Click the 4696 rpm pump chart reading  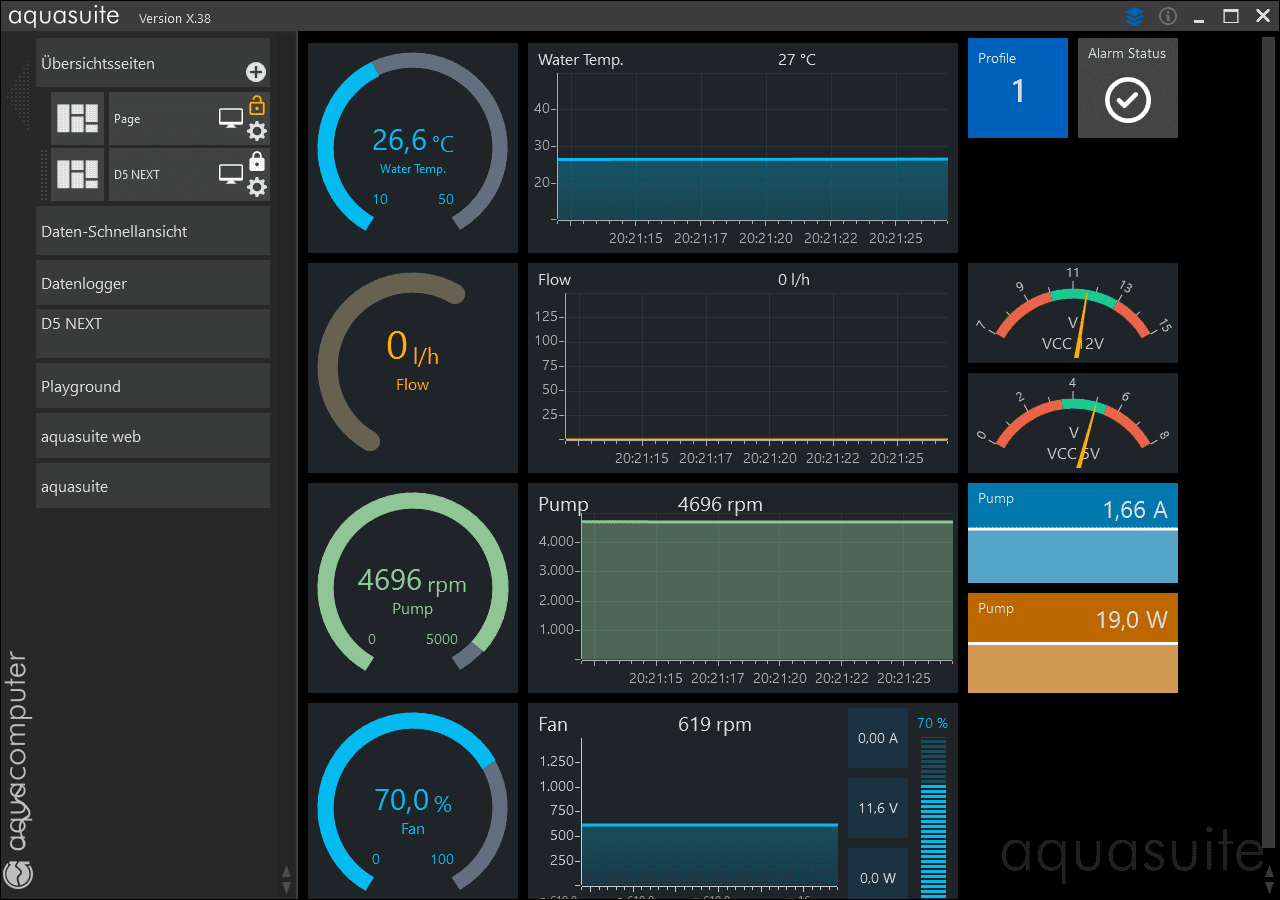[x=720, y=505]
